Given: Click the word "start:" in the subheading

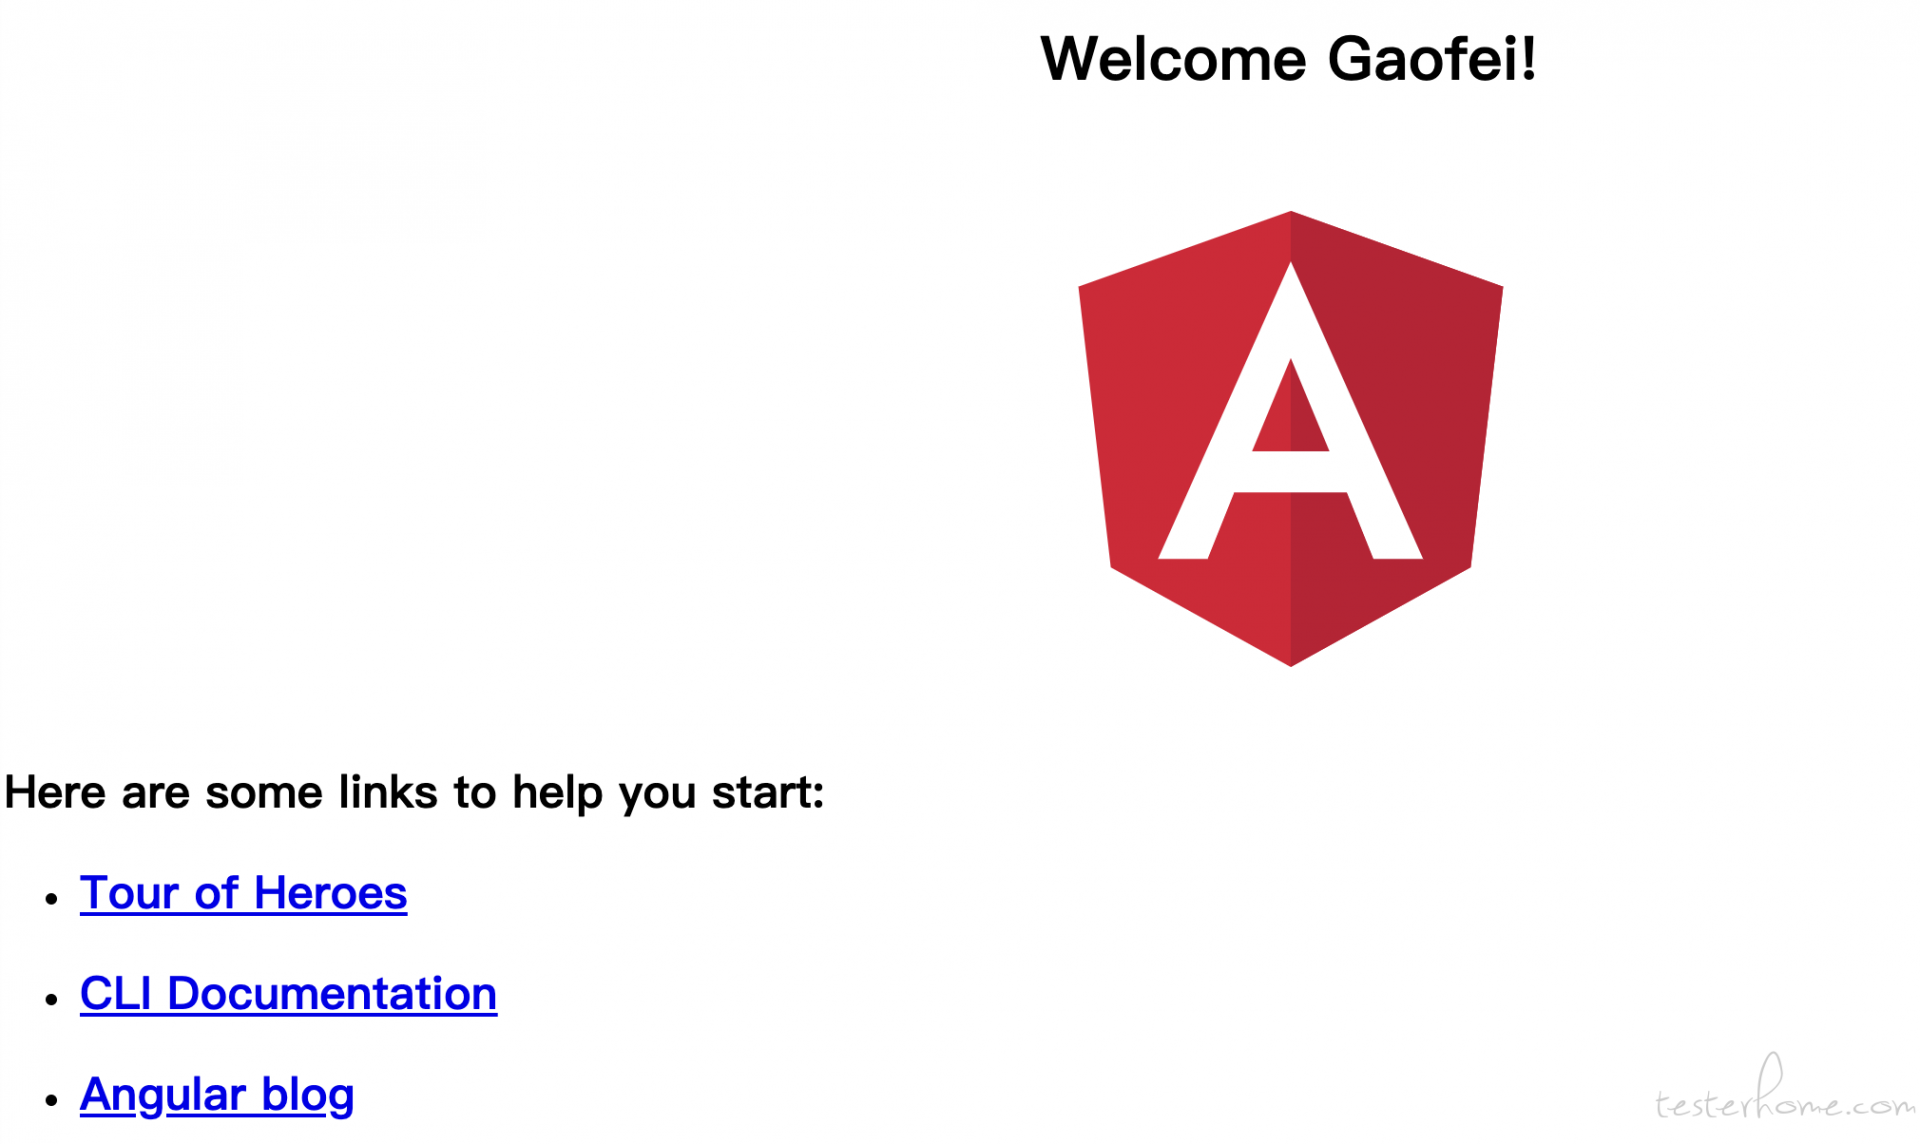Looking at the screenshot, I should tap(768, 792).
